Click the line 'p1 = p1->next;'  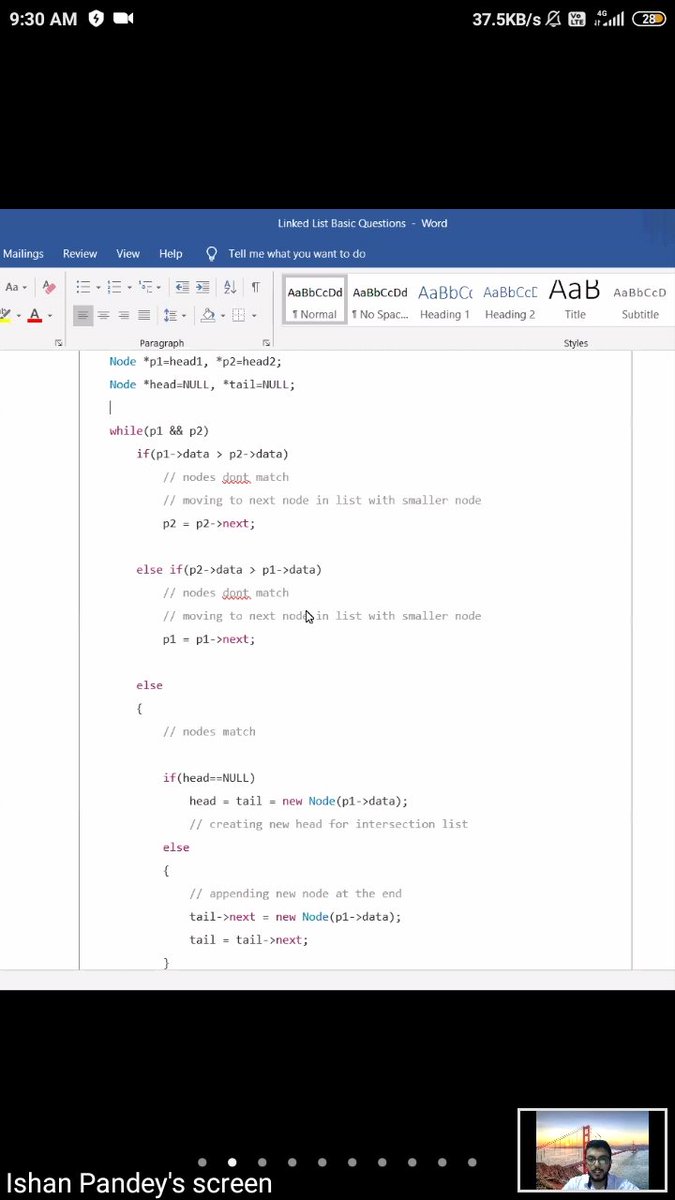tap(209, 639)
